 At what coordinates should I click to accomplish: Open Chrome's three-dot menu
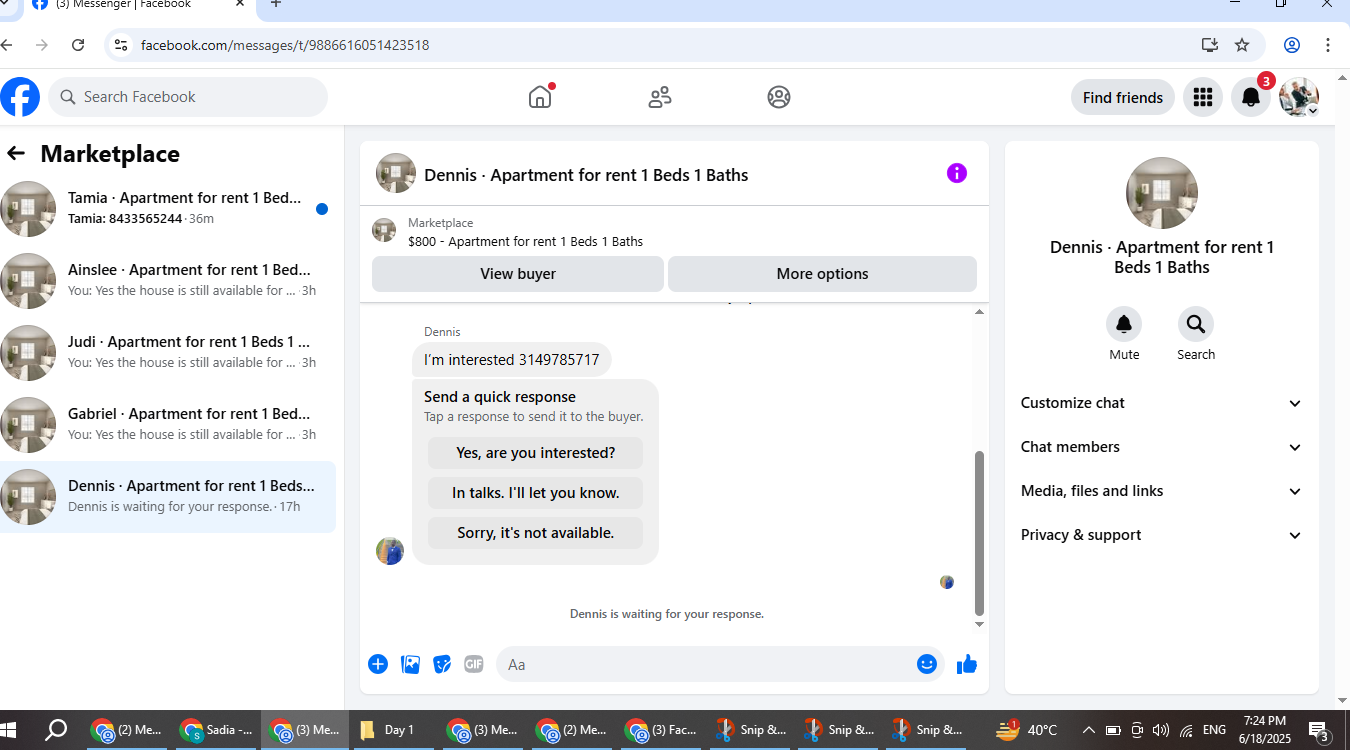[x=1328, y=45]
